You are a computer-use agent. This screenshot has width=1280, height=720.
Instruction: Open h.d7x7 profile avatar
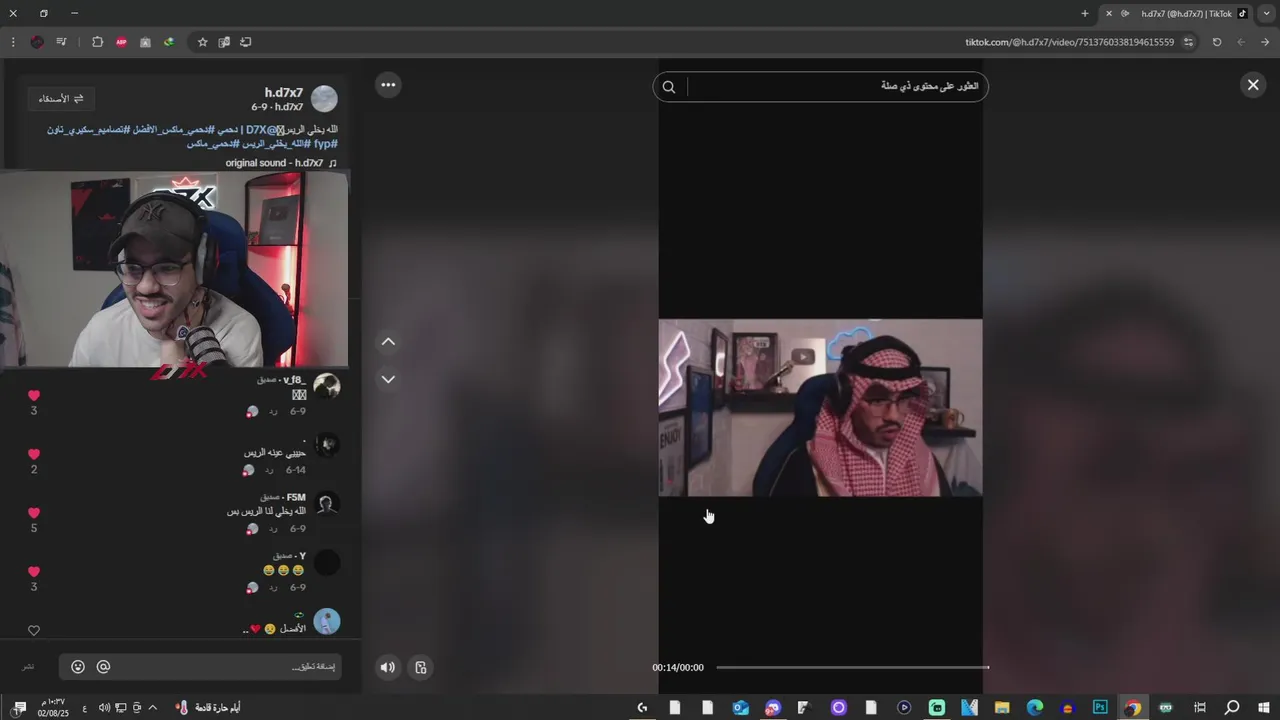(324, 99)
